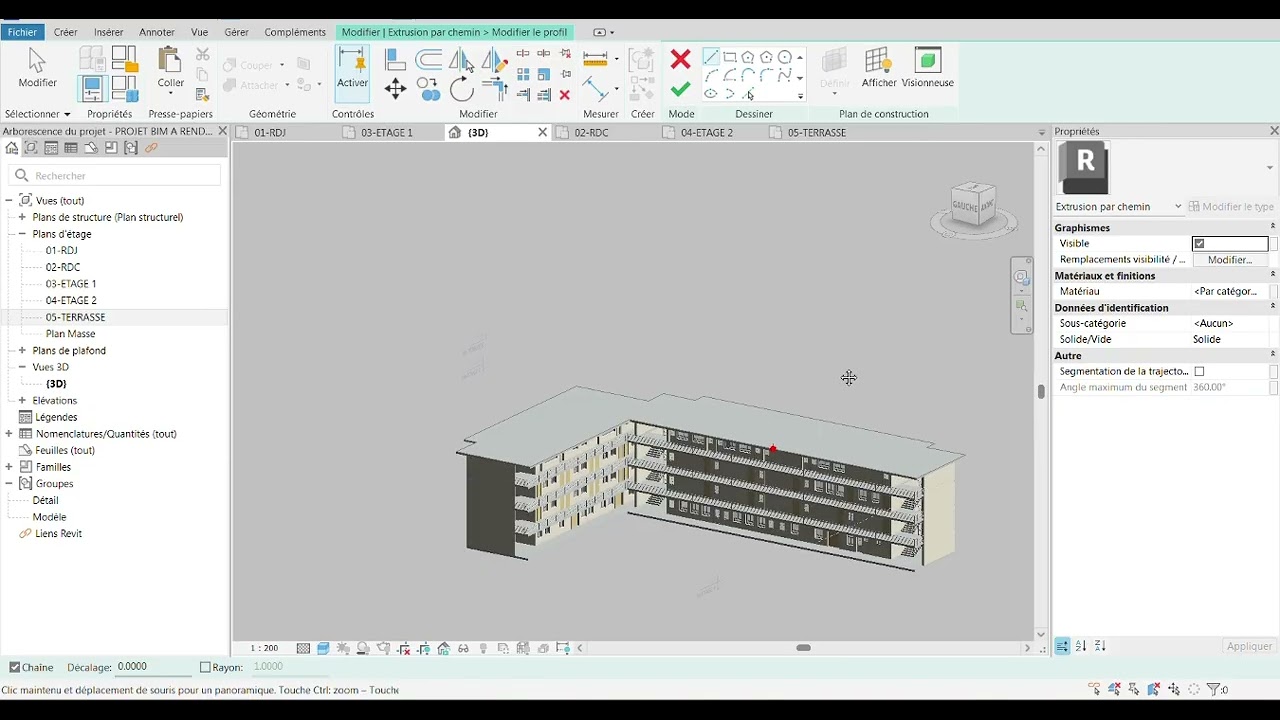The height and width of the screenshot is (720, 1280).
Task: Select the Rectangle draw tool
Action: pyautogui.click(x=730, y=57)
